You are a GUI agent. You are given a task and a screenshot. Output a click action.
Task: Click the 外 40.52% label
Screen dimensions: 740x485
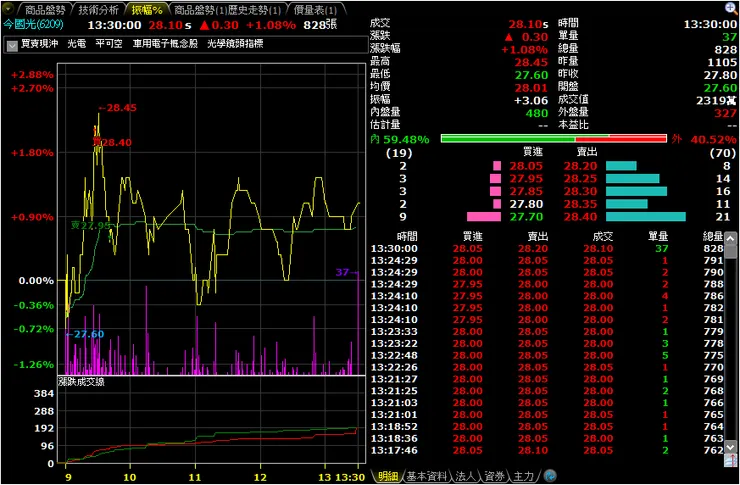tap(704, 140)
